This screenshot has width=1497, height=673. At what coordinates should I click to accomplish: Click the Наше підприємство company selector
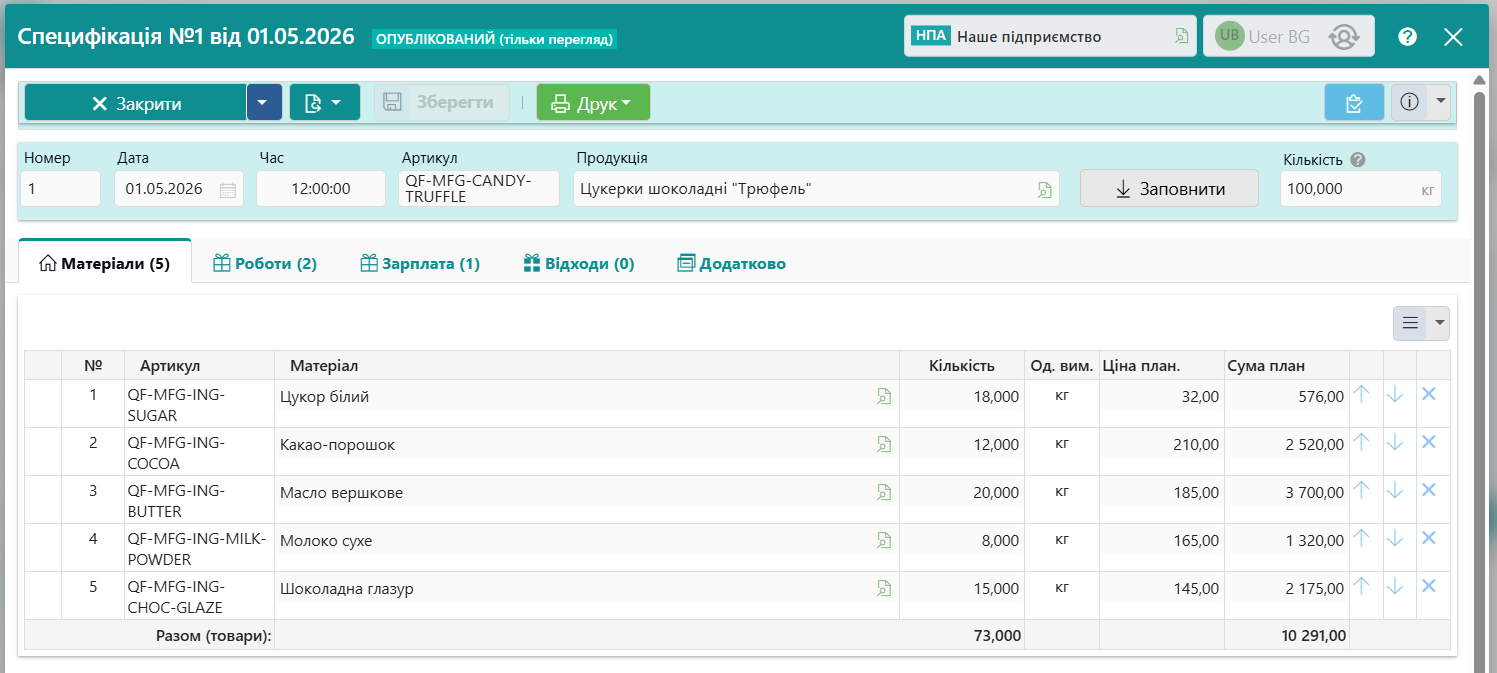pyautogui.click(x=1050, y=37)
